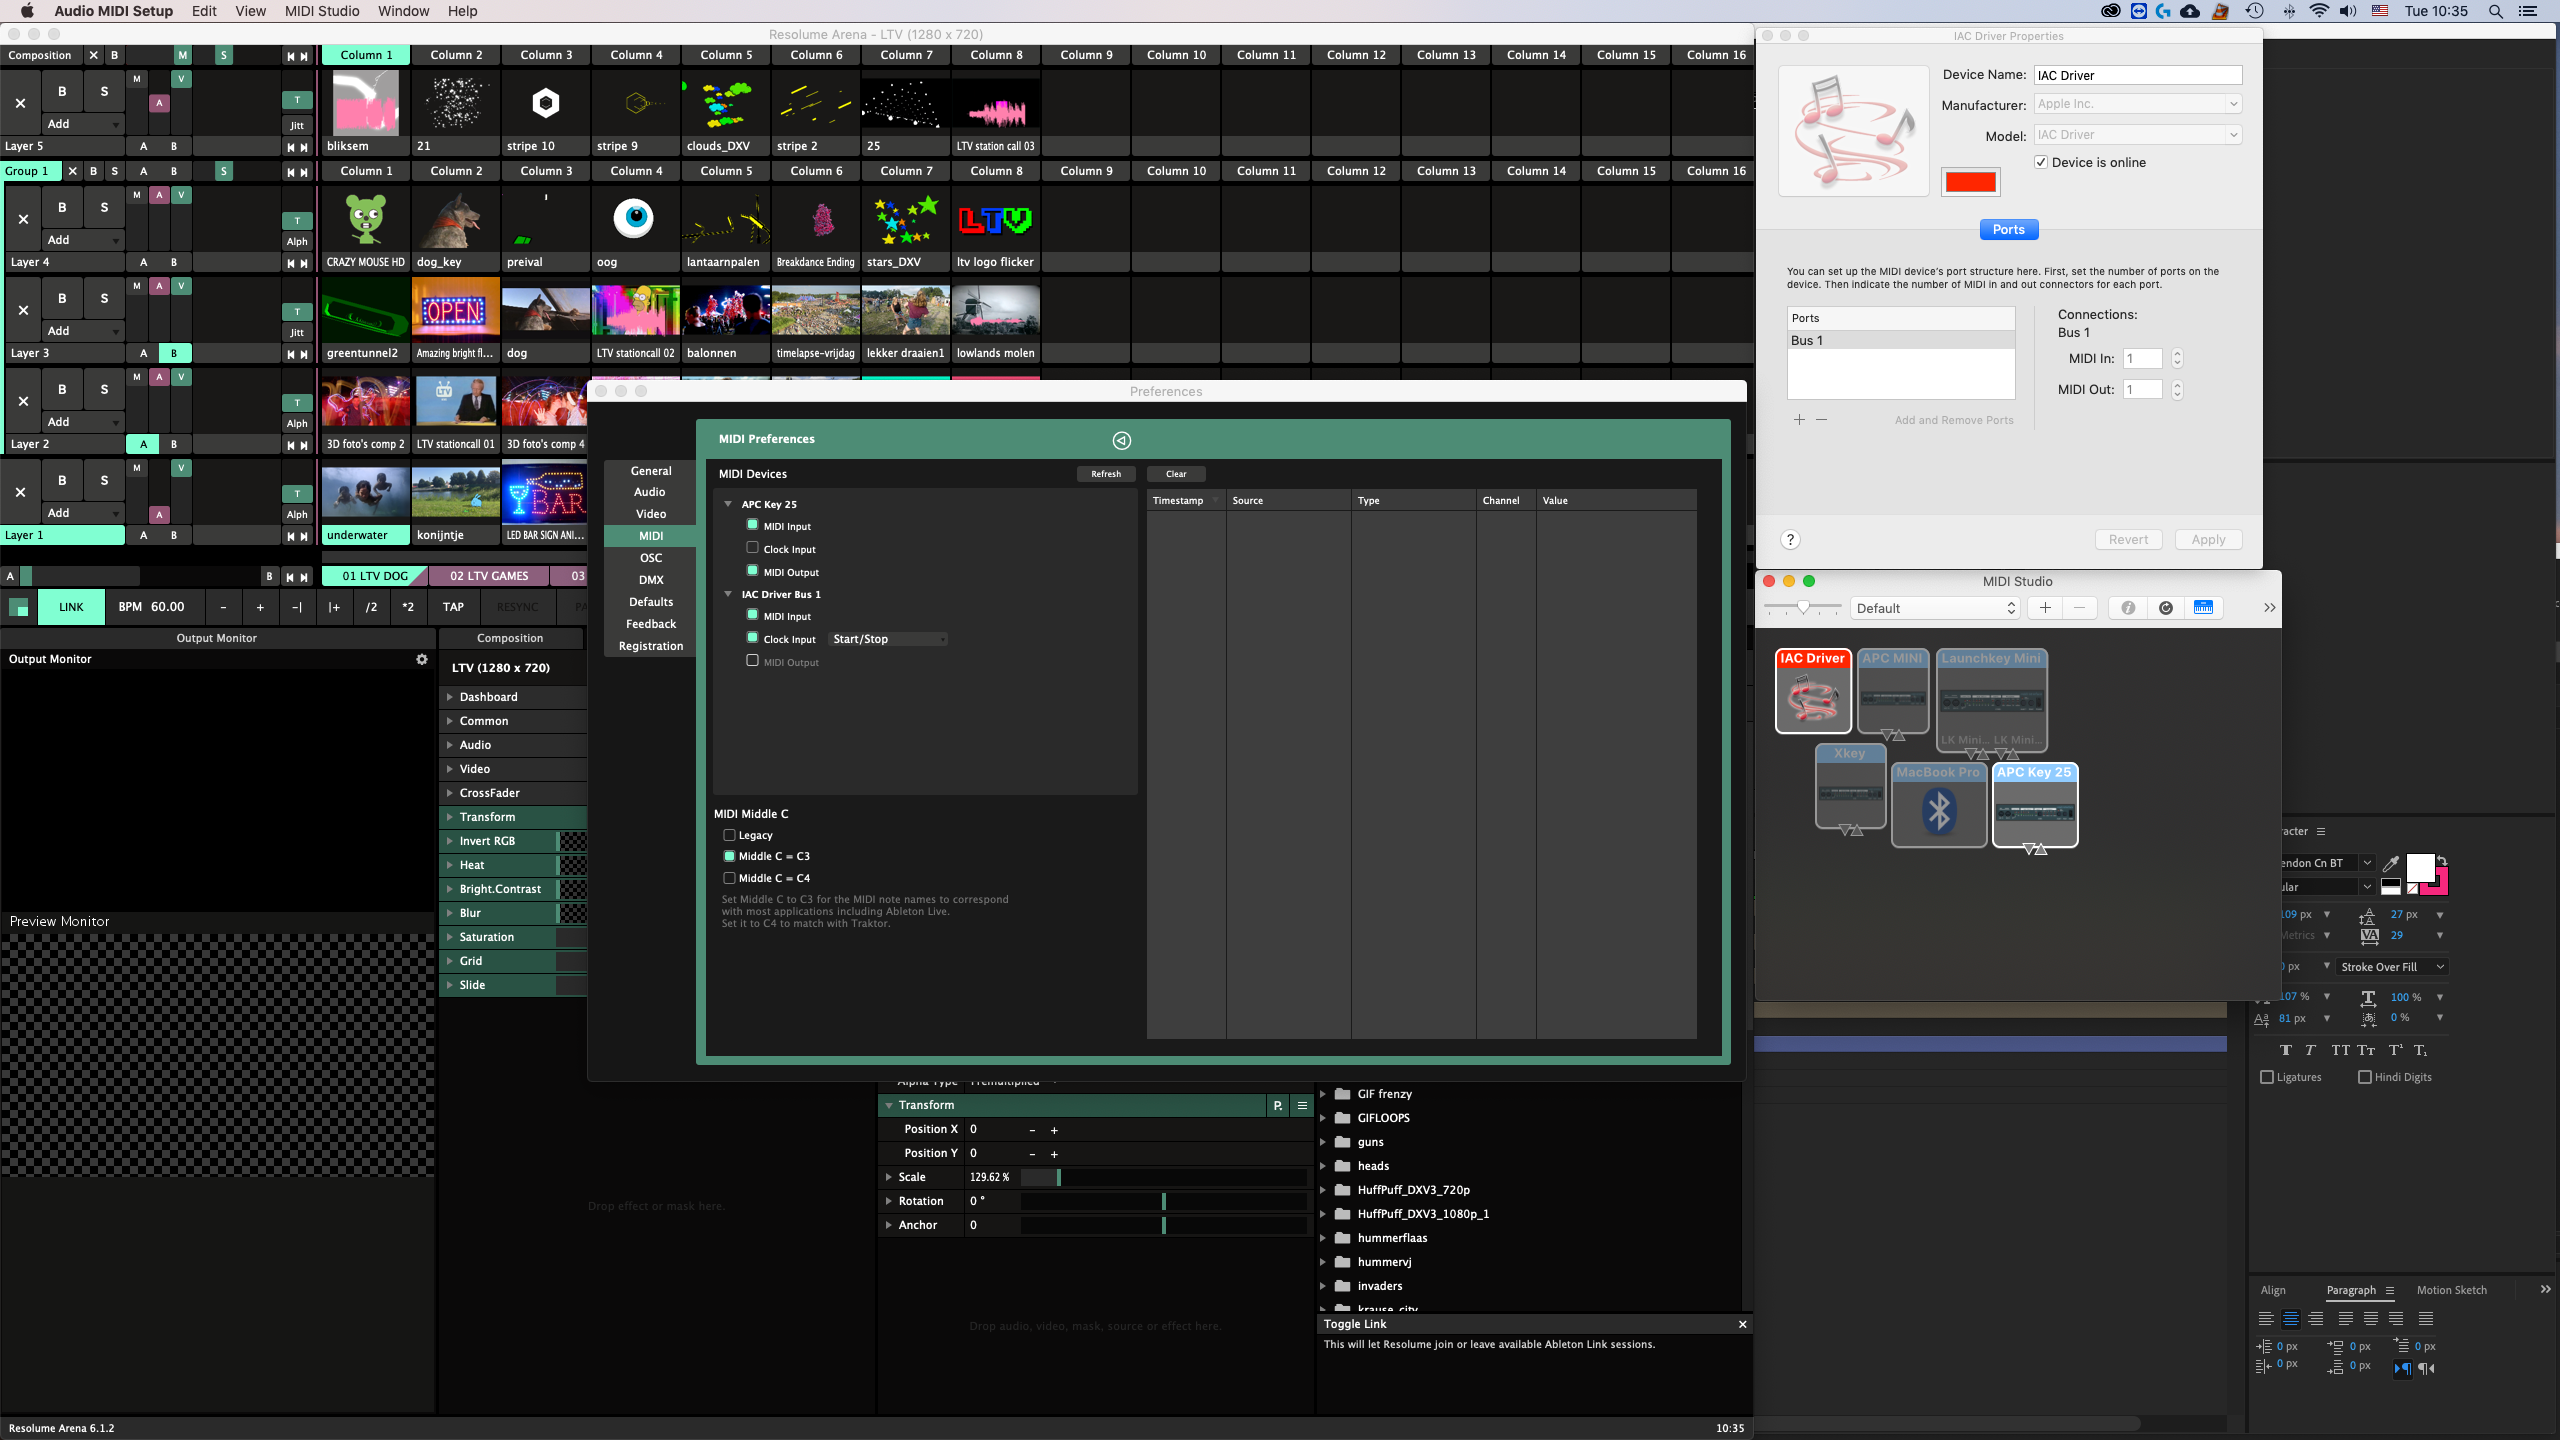
Task: Click the MIDI Preferences back arrow icon
Action: [1121, 440]
